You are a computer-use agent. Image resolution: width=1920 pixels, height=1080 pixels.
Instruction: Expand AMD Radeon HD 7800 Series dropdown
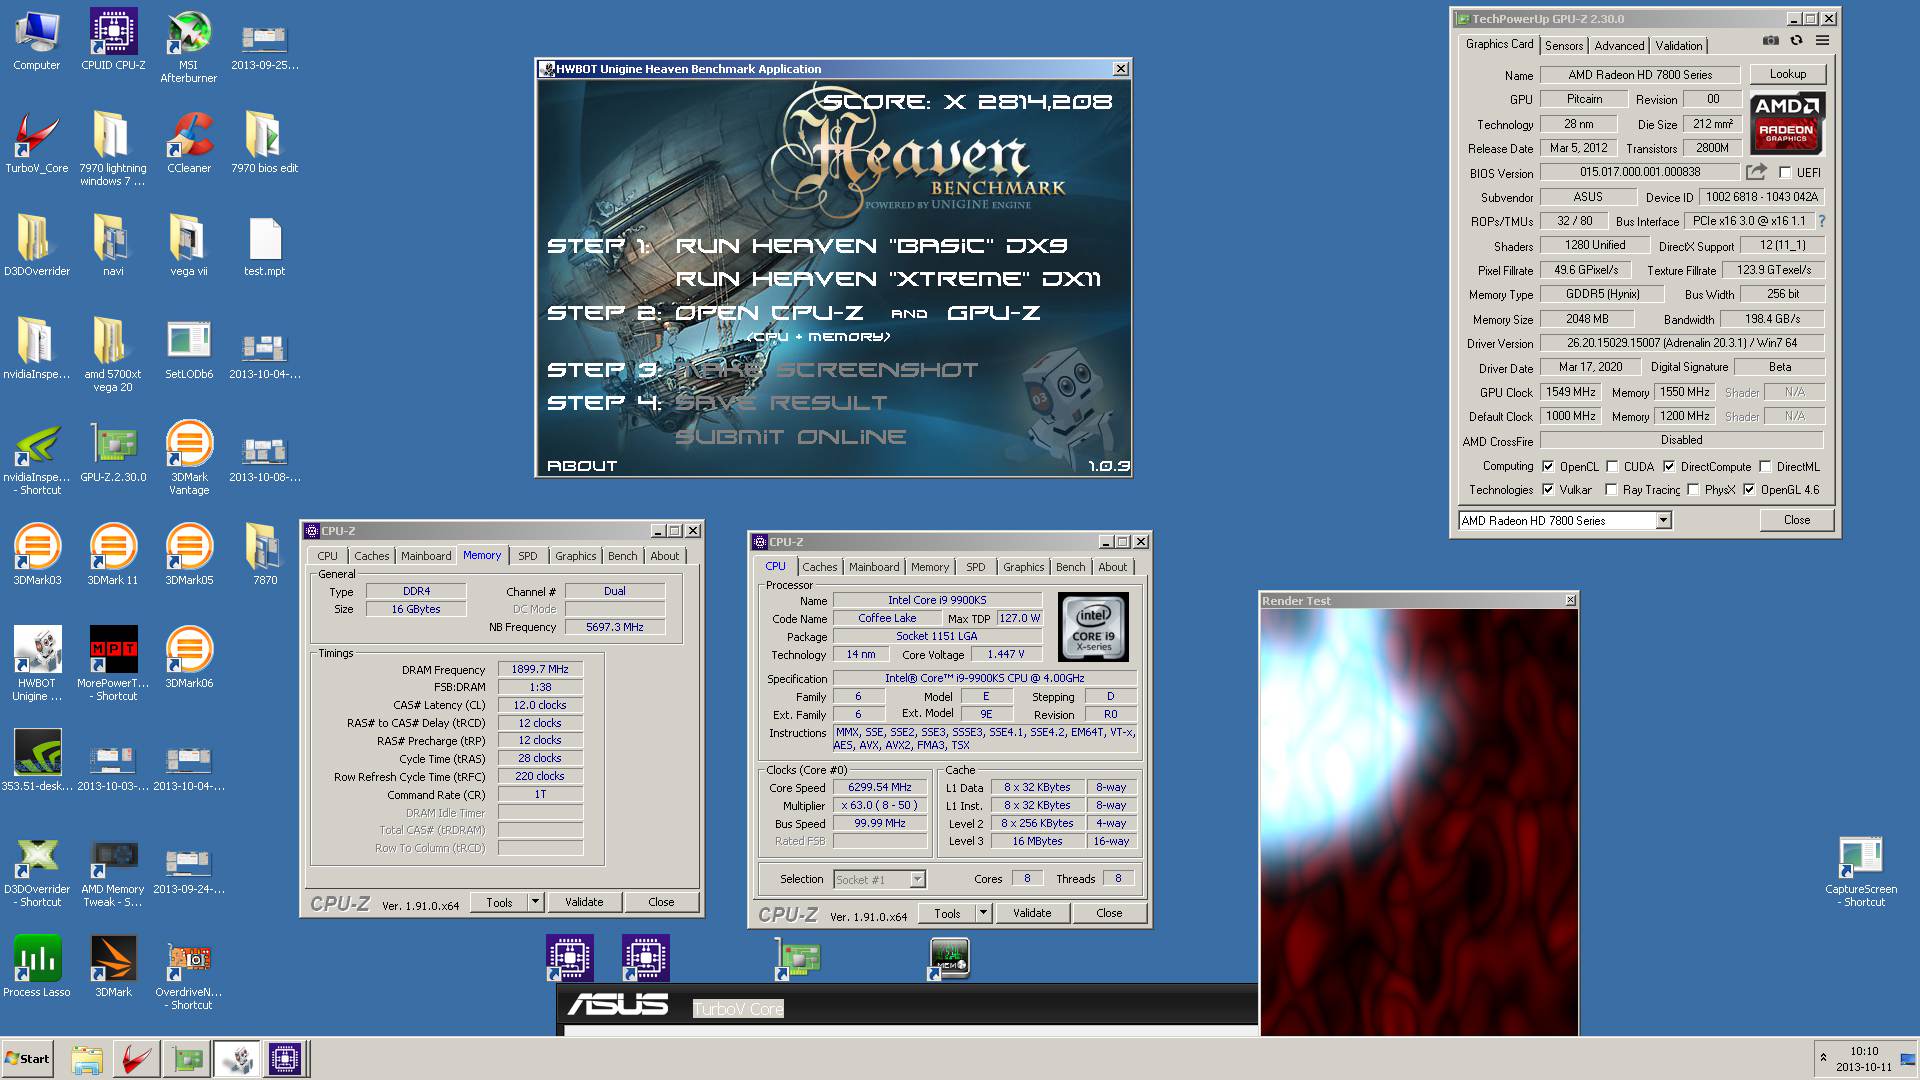click(1663, 520)
